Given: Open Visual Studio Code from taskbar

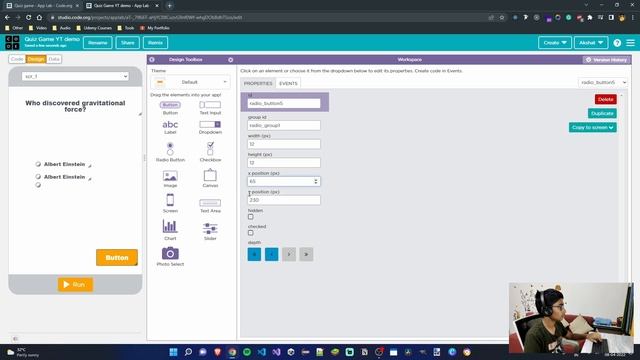Looking at the screenshot, I should 262,352.
